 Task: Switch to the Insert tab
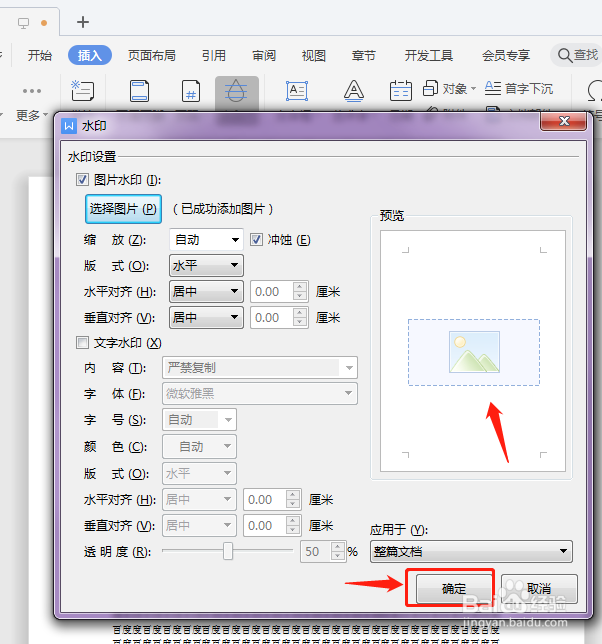[x=90, y=55]
